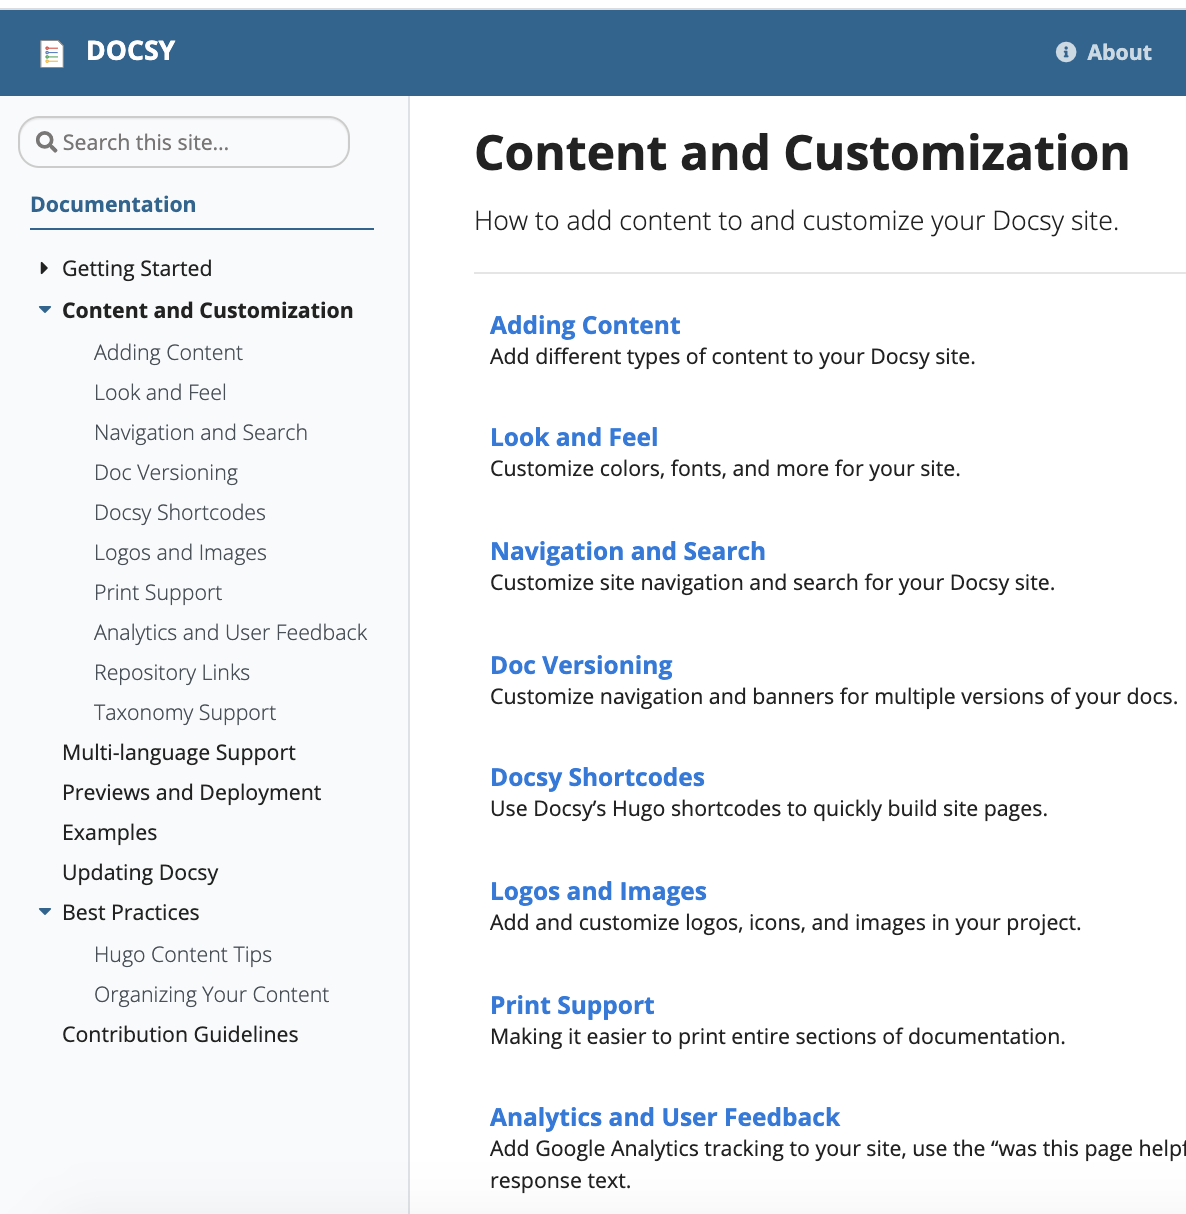This screenshot has height=1214, width=1186.
Task: Open Taxonomy Support in sidebar
Action: point(185,712)
